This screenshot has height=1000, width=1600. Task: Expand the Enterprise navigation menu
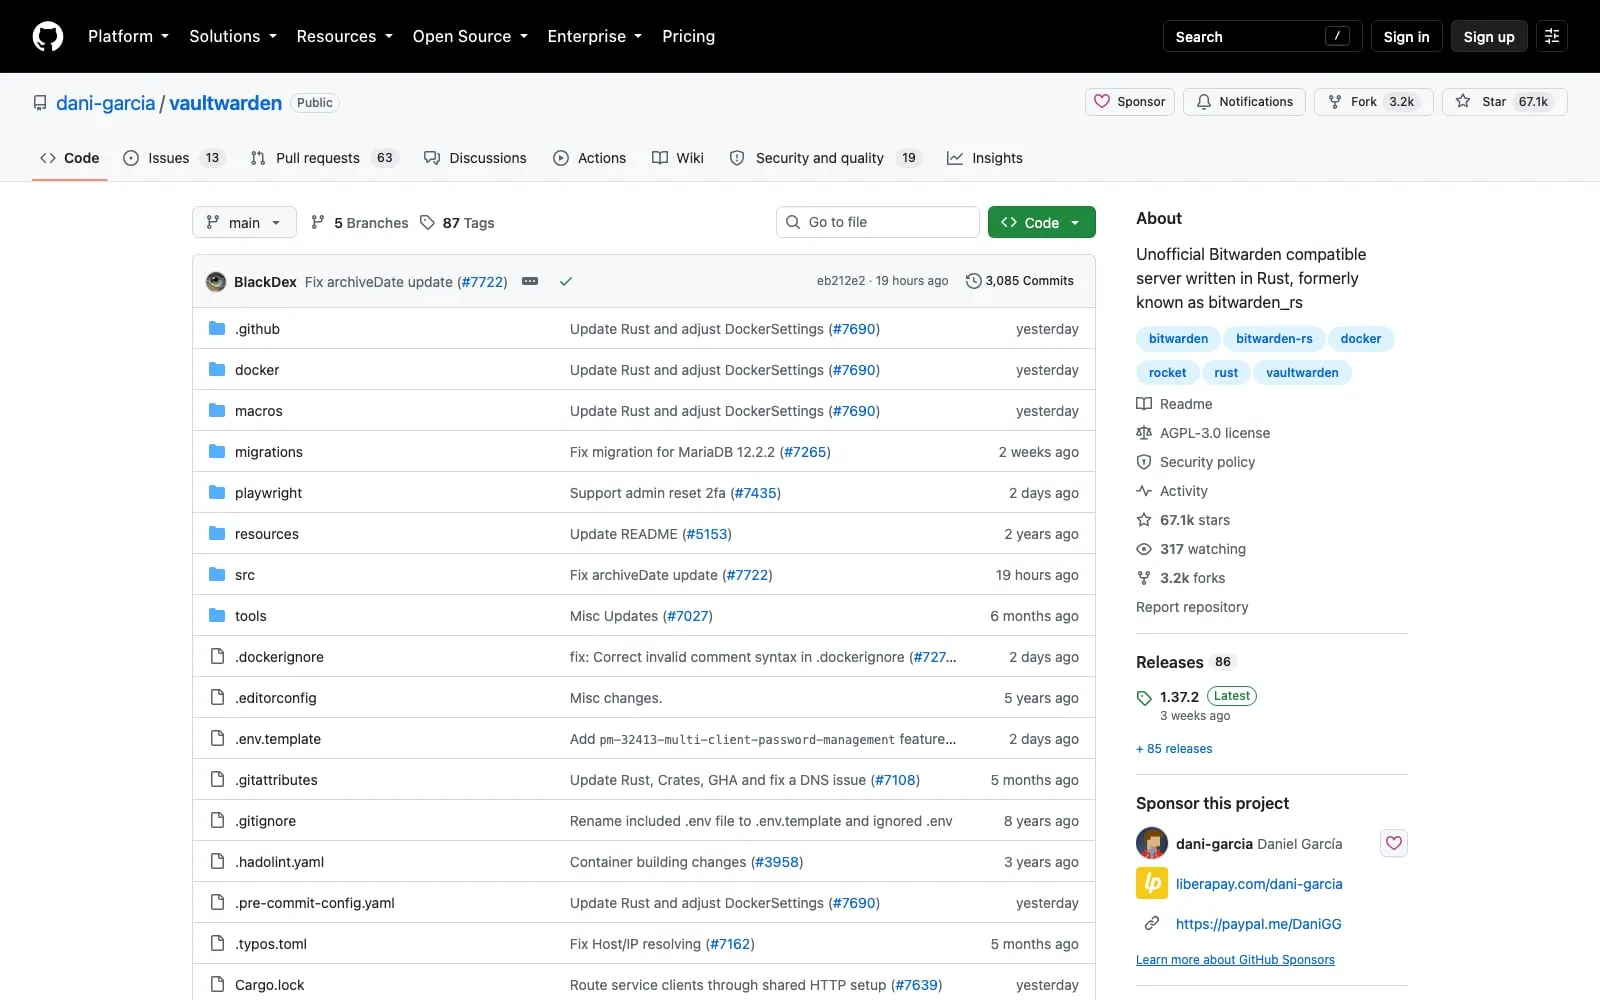click(595, 36)
